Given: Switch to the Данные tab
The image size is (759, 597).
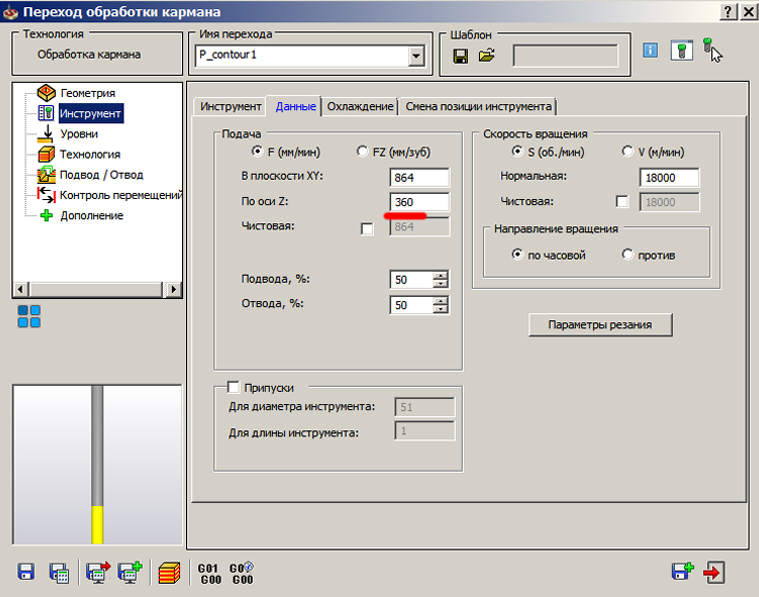Looking at the screenshot, I should click(295, 106).
